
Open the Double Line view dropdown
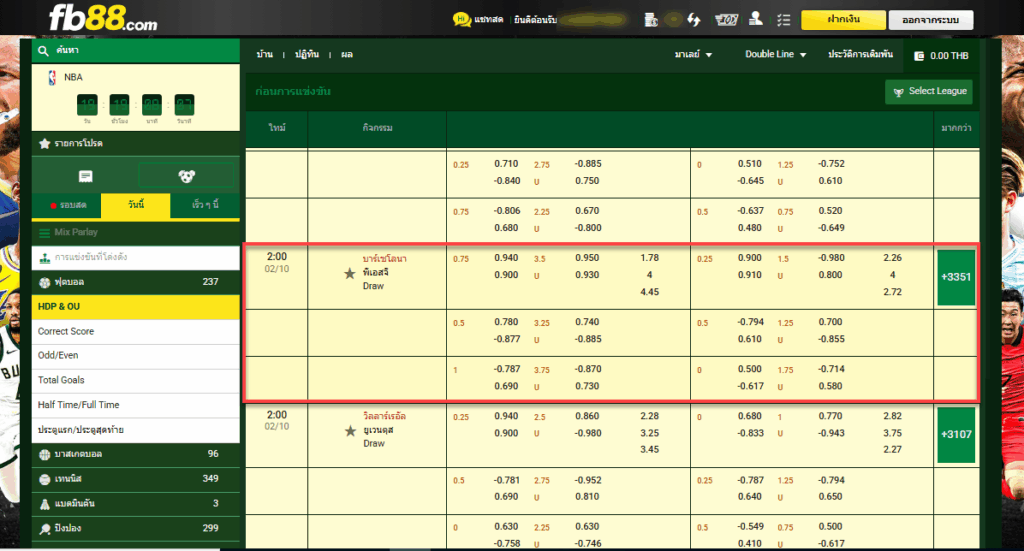pos(775,55)
